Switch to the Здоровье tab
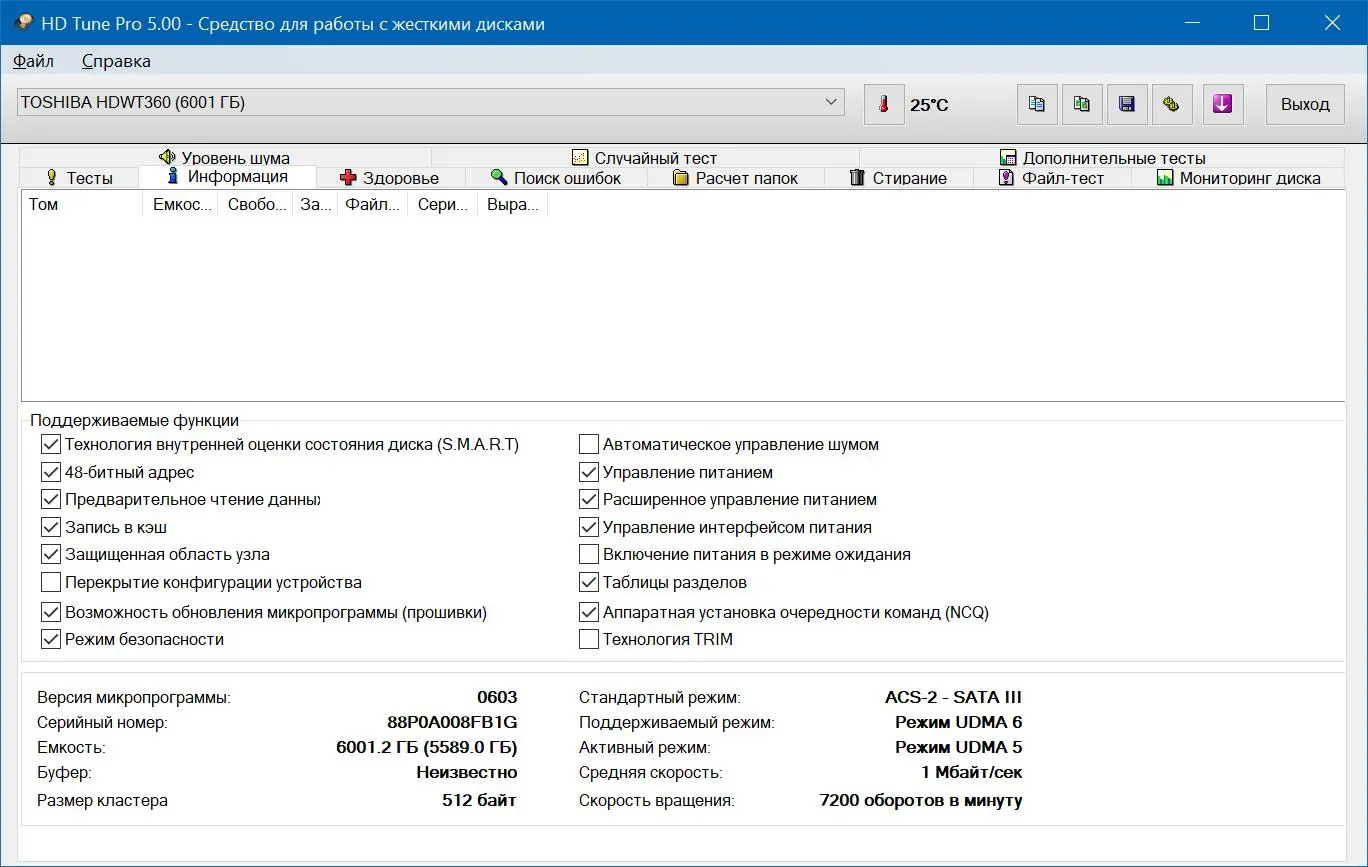 click(x=390, y=178)
